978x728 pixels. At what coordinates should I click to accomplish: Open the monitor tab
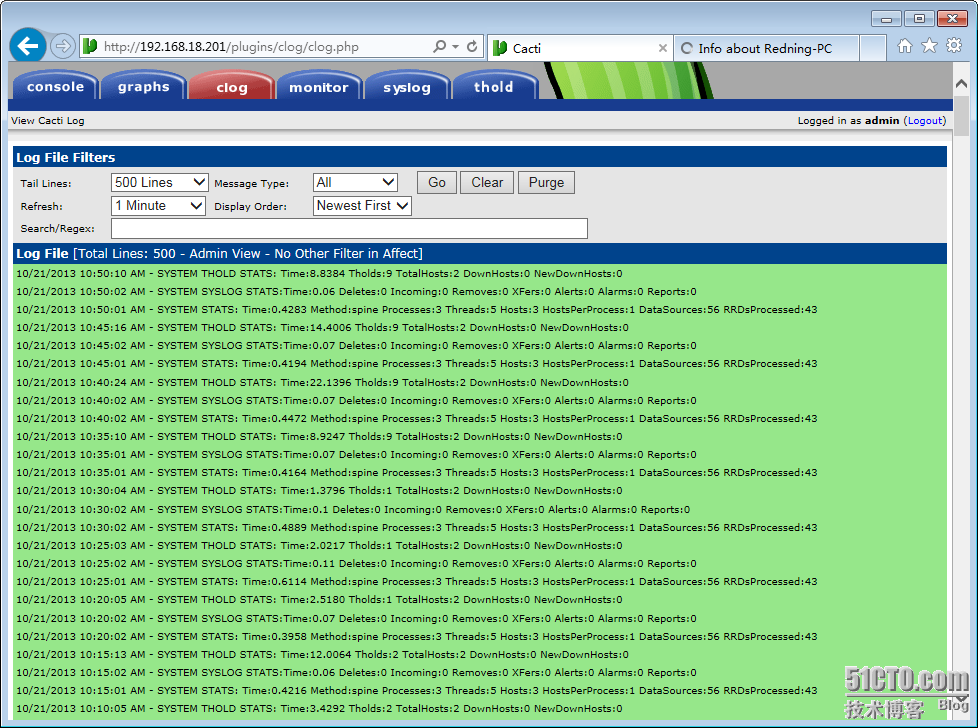[319, 86]
